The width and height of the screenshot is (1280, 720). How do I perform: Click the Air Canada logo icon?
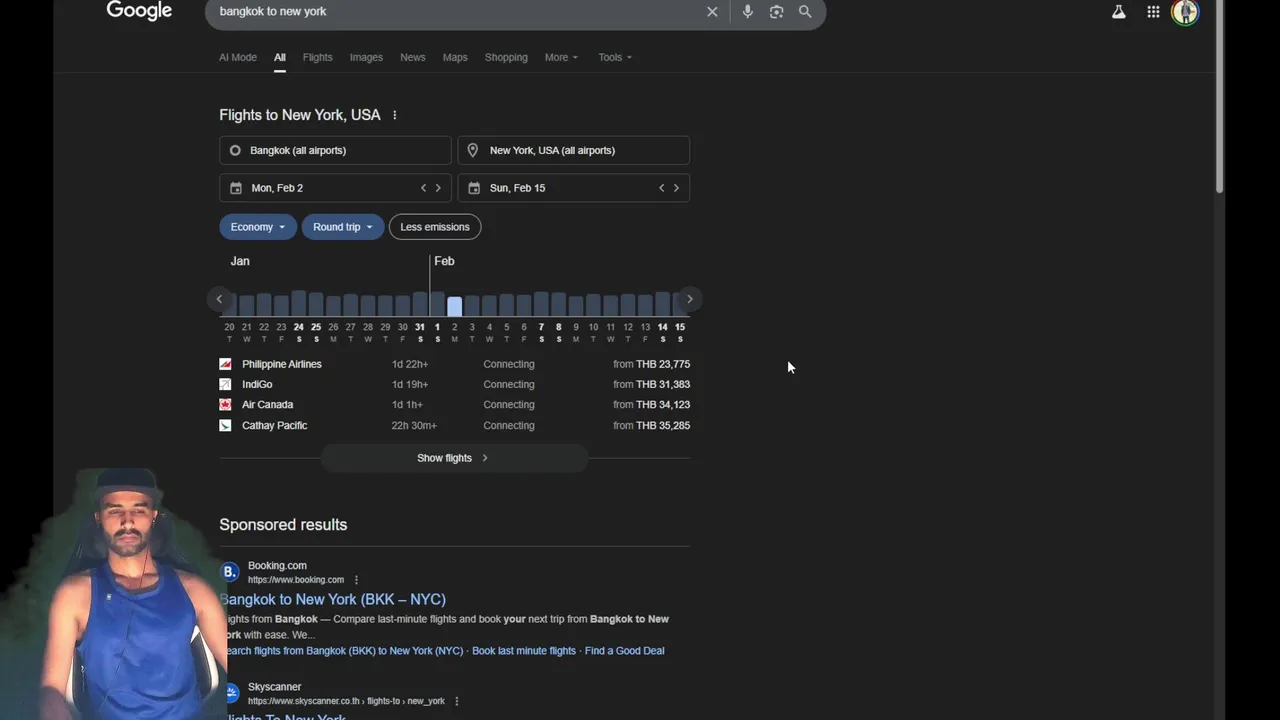225,405
